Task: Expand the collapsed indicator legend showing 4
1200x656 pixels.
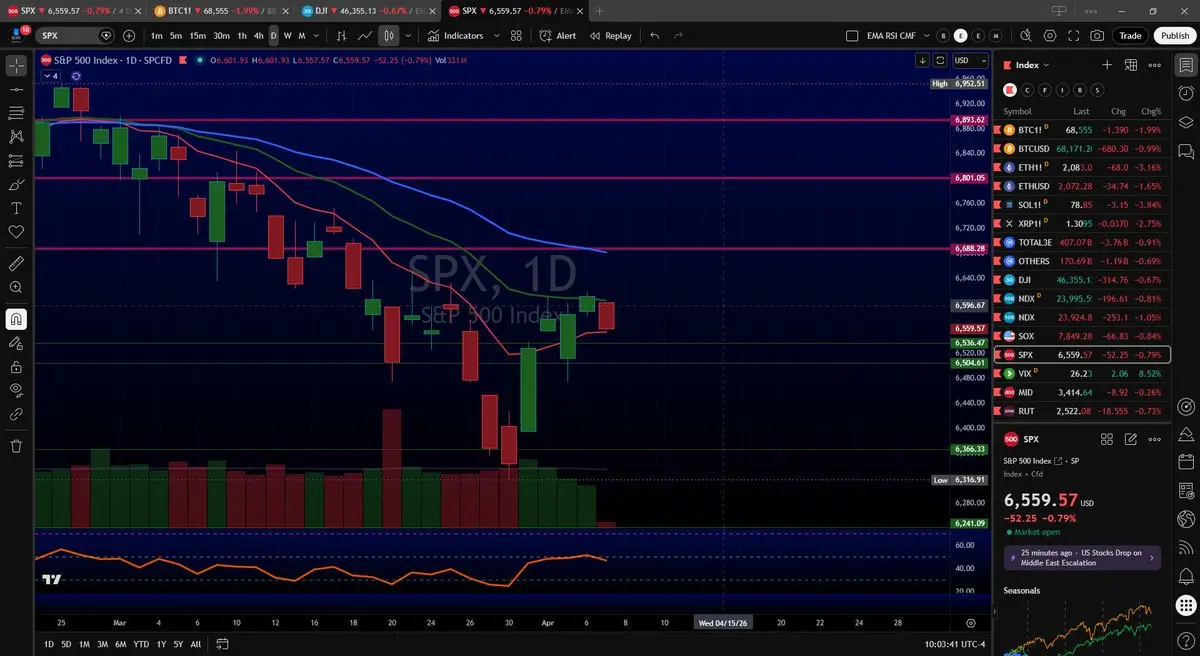Action: click(50, 75)
